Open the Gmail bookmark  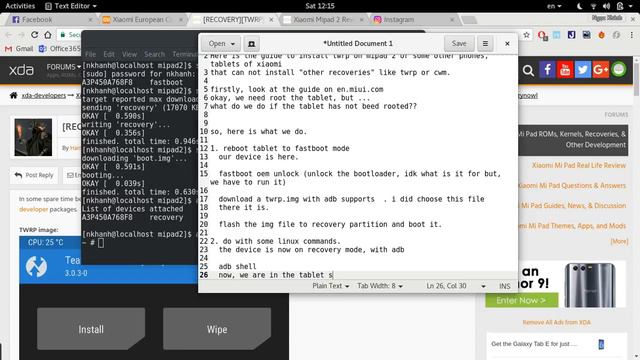click(x=19, y=49)
